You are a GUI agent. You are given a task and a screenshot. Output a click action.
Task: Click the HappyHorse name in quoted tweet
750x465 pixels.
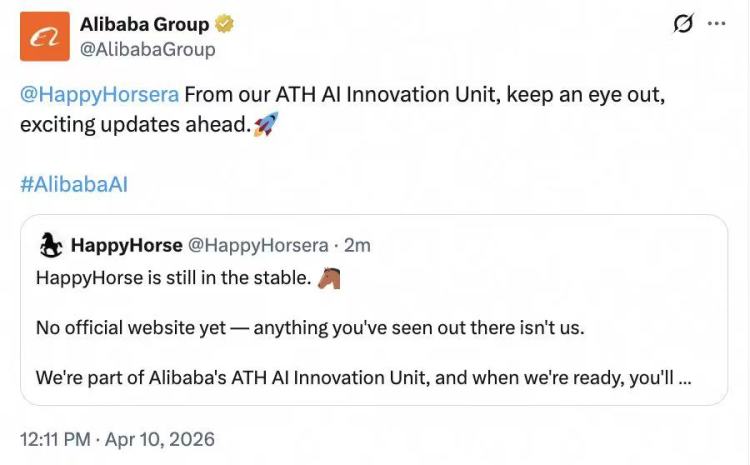126,245
